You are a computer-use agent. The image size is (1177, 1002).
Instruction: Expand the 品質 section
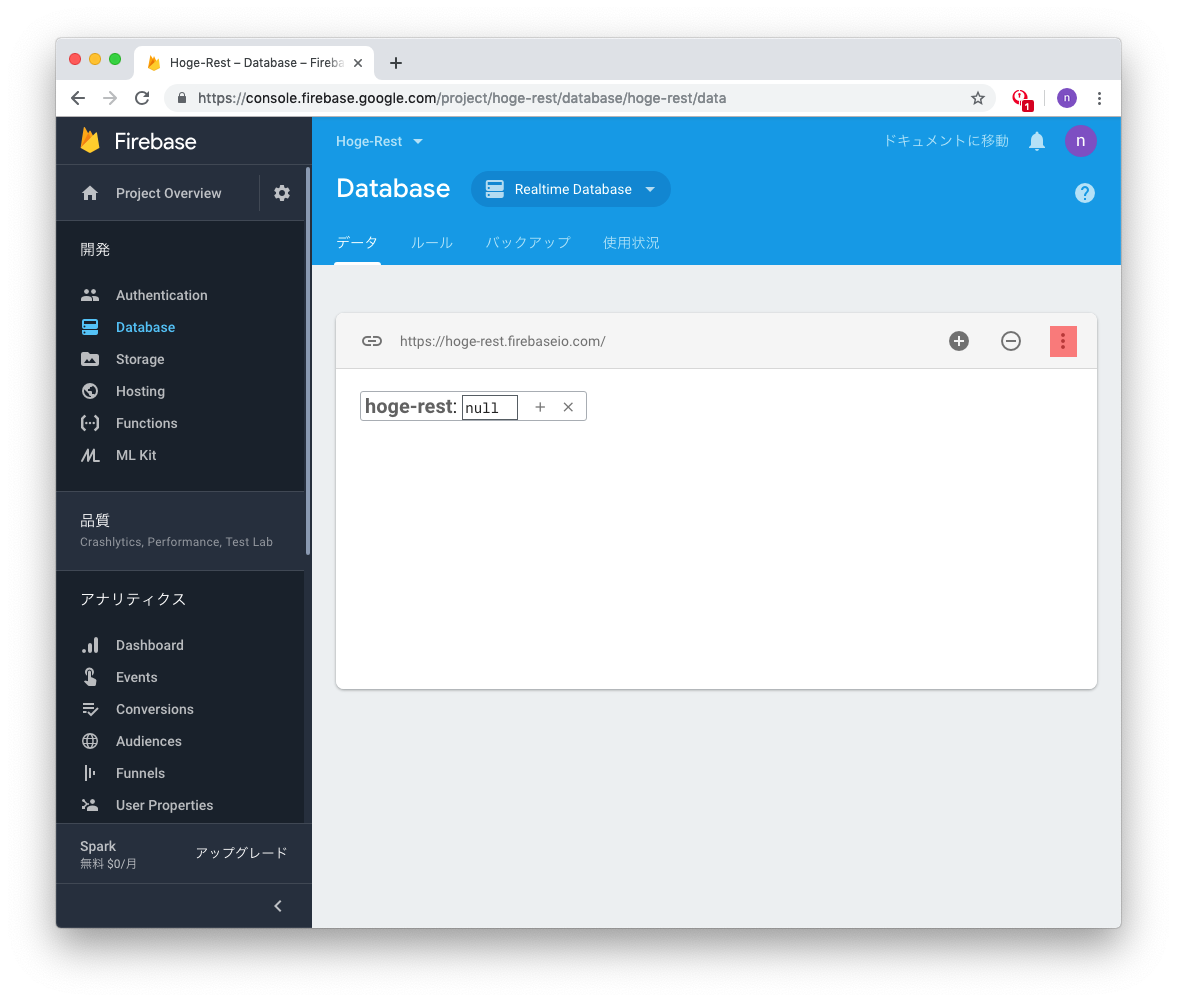(180, 531)
